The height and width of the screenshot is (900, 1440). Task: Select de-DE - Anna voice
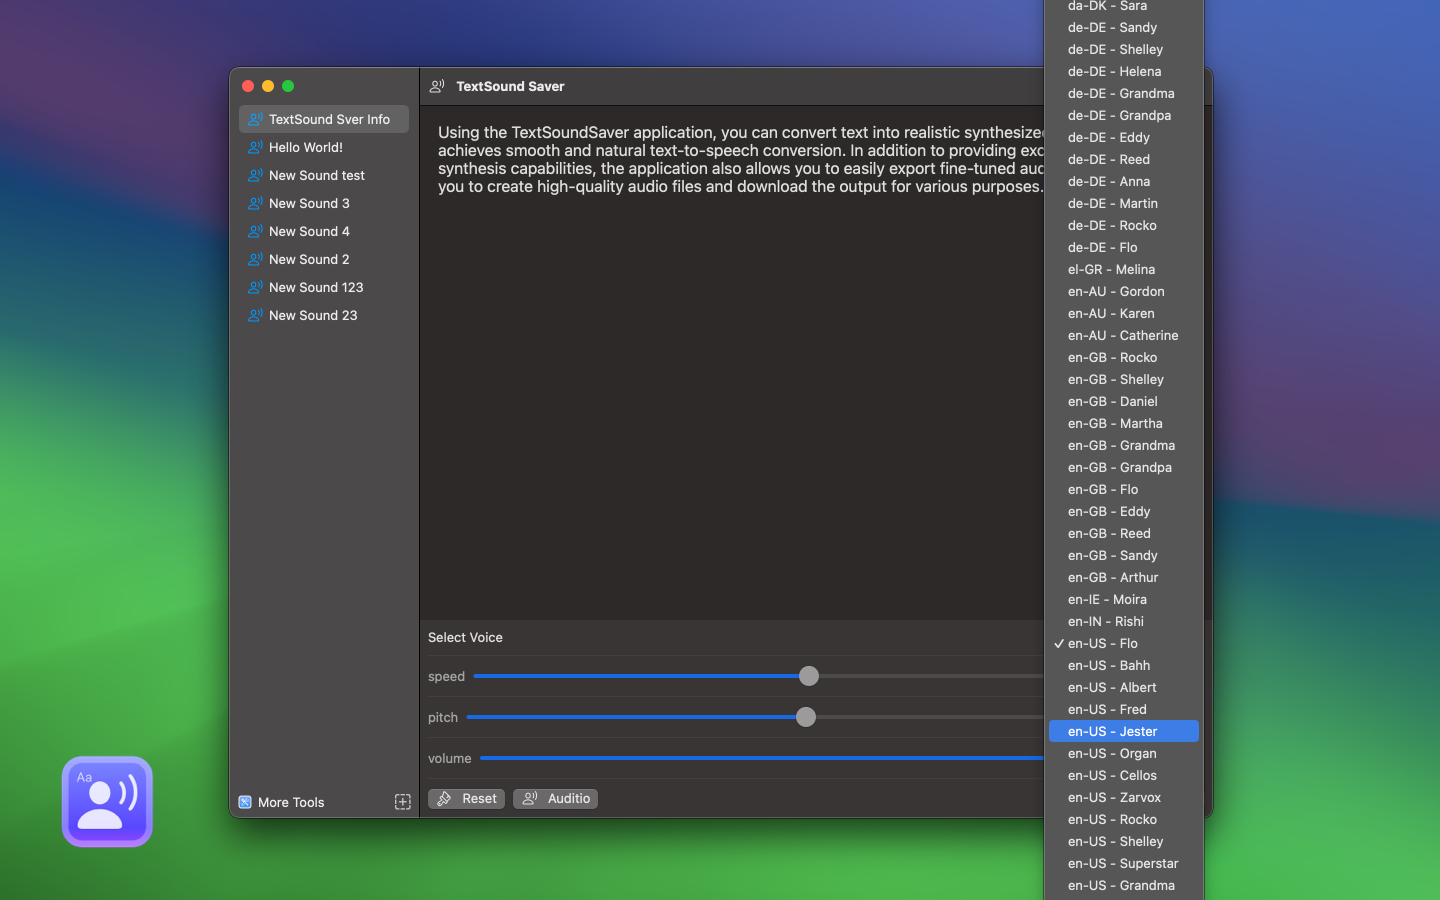[x=1124, y=181]
